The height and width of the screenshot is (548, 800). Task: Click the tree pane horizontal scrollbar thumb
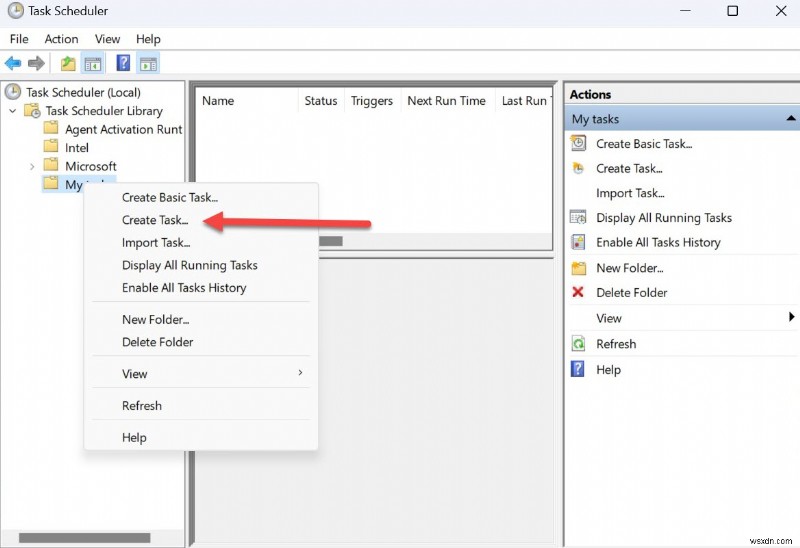pos(85,538)
